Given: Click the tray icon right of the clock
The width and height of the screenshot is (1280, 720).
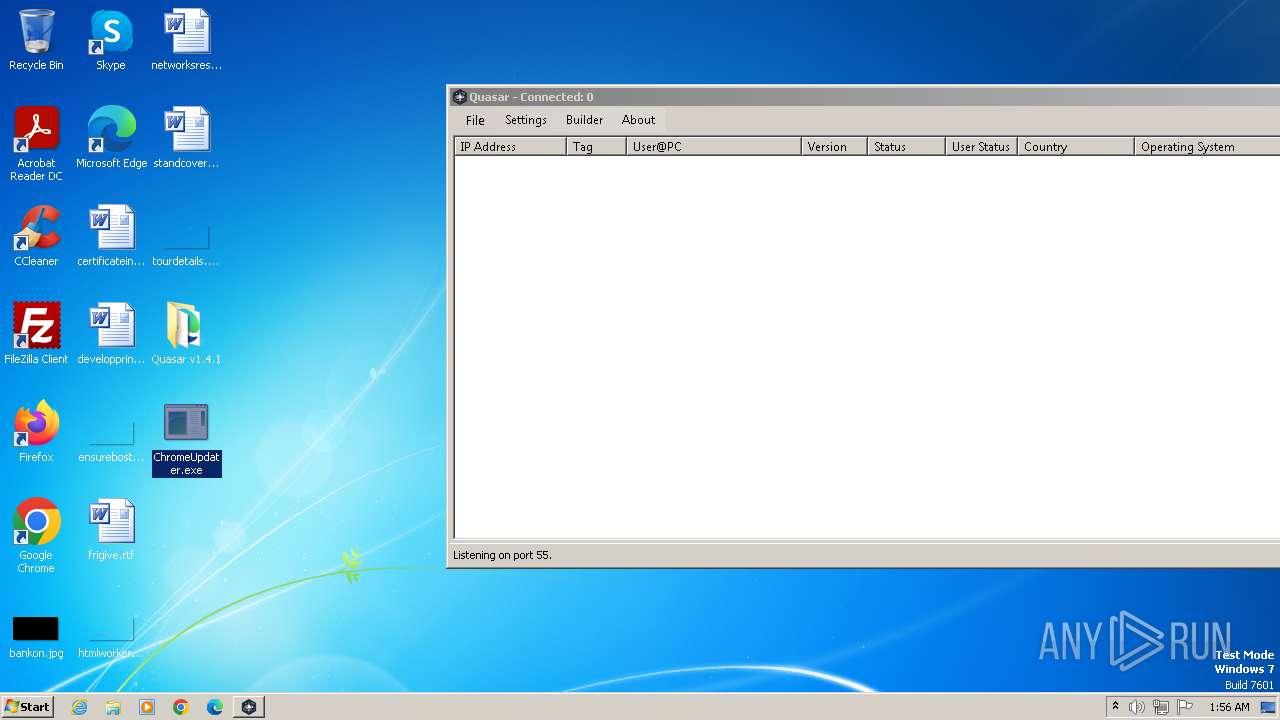Looking at the screenshot, I should tap(1268, 707).
